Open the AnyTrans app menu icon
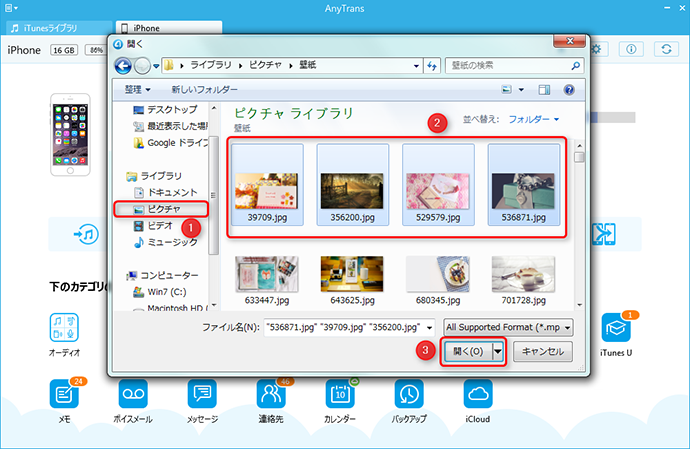 coord(11,8)
